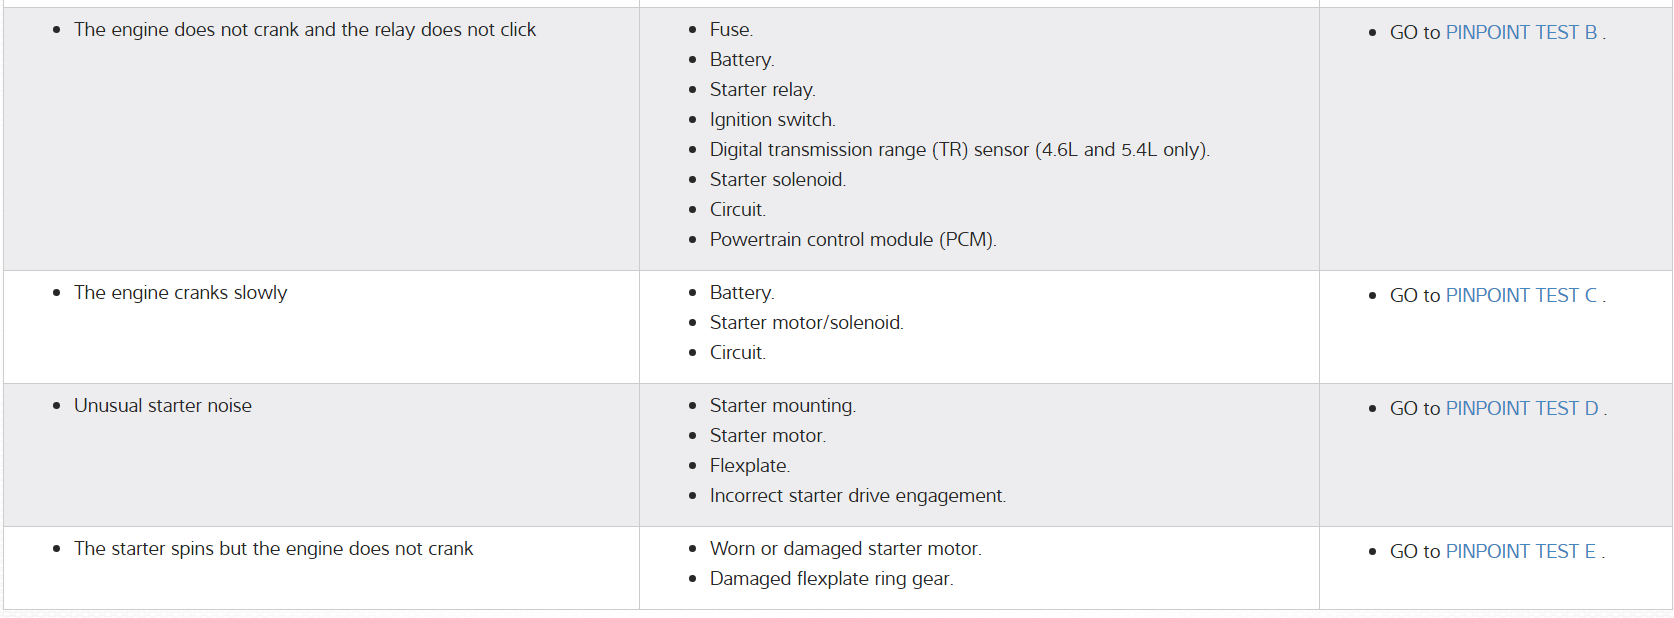Select "Damaged flexplate ring gear." text
The image size is (1674, 618).
pos(831,579)
